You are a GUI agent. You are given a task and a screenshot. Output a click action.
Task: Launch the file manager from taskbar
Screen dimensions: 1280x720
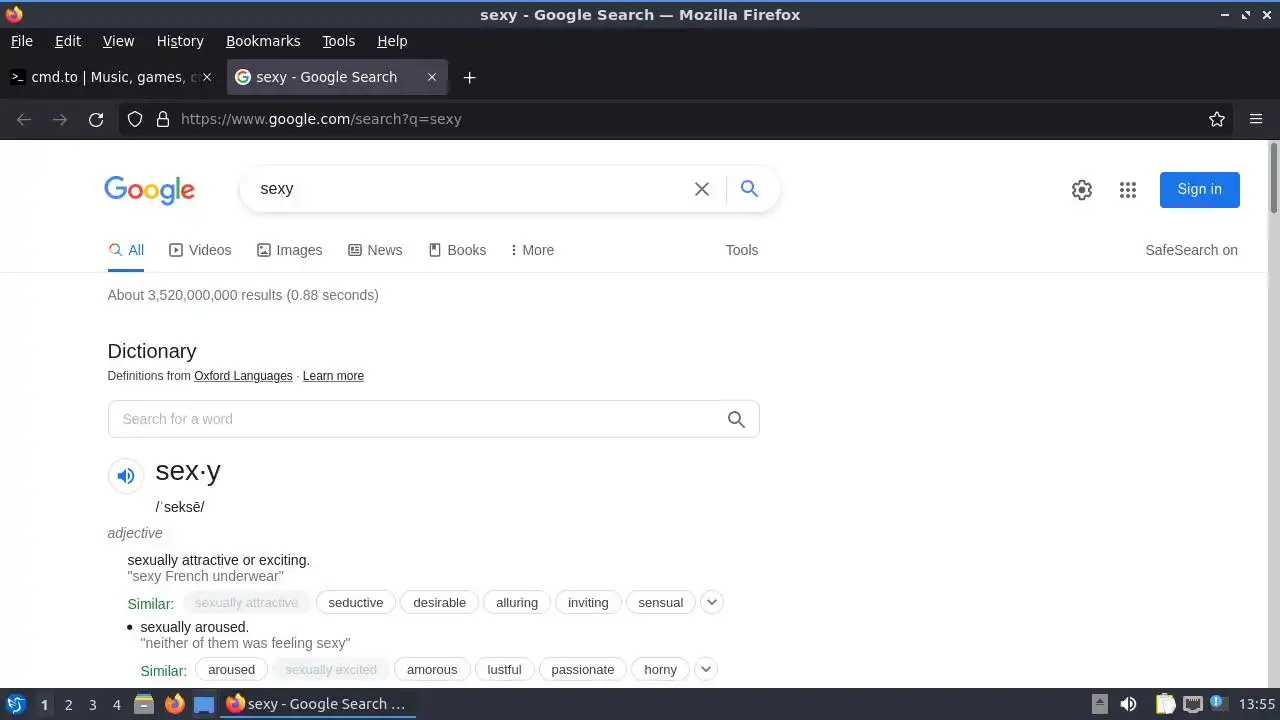click(x=144, y=704)
